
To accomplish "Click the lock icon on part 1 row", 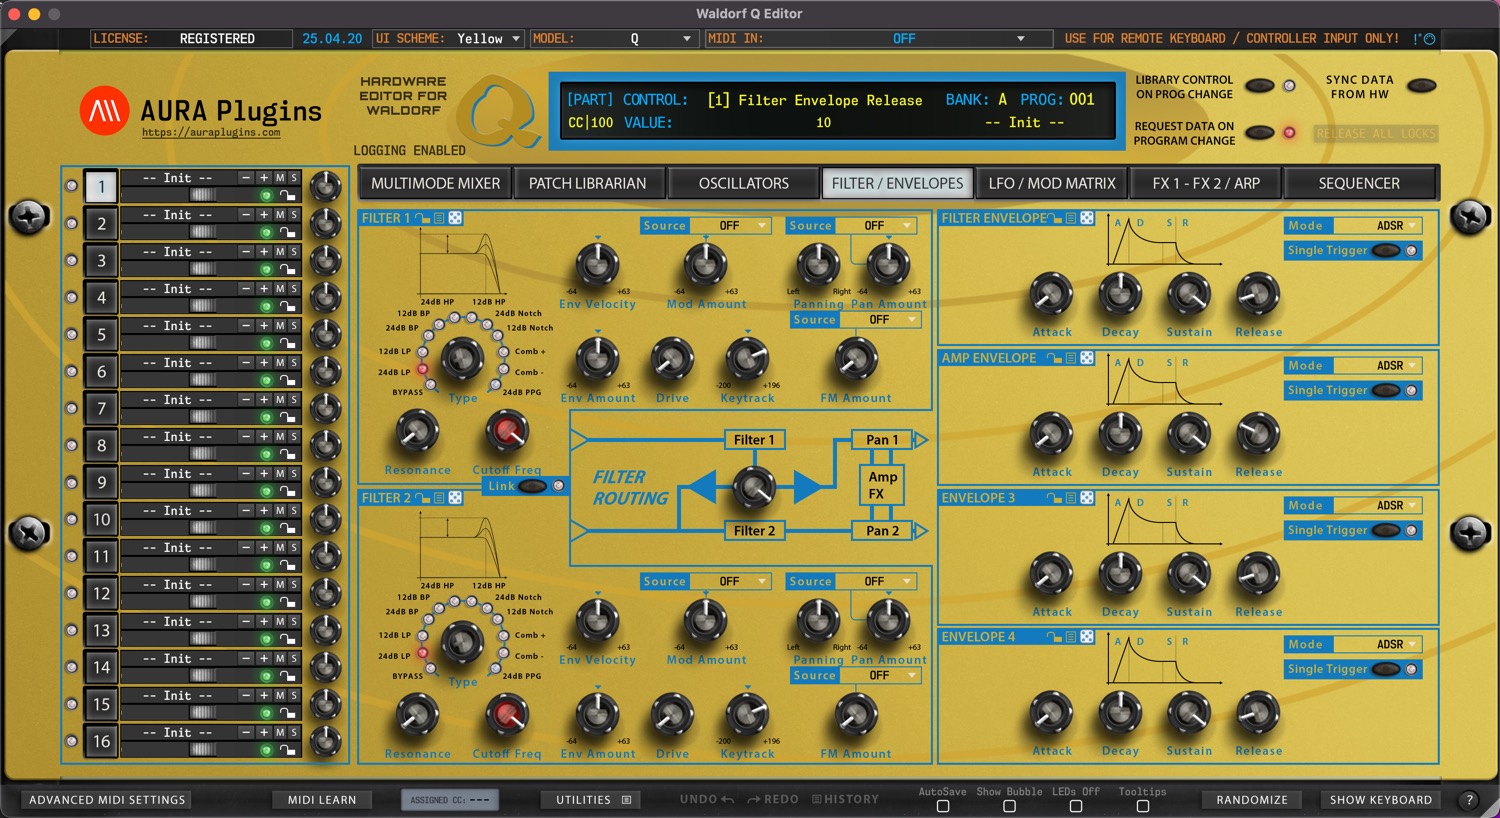I will 287,196.
